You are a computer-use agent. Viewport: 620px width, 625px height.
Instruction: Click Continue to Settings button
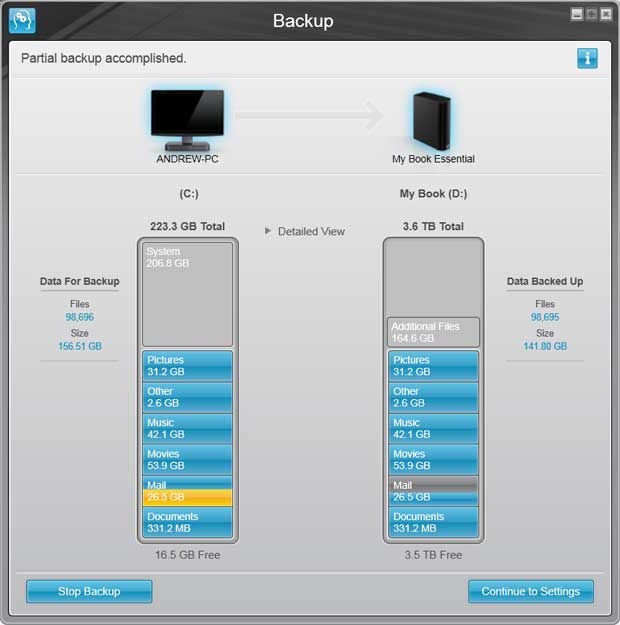(x=531, y=591)
